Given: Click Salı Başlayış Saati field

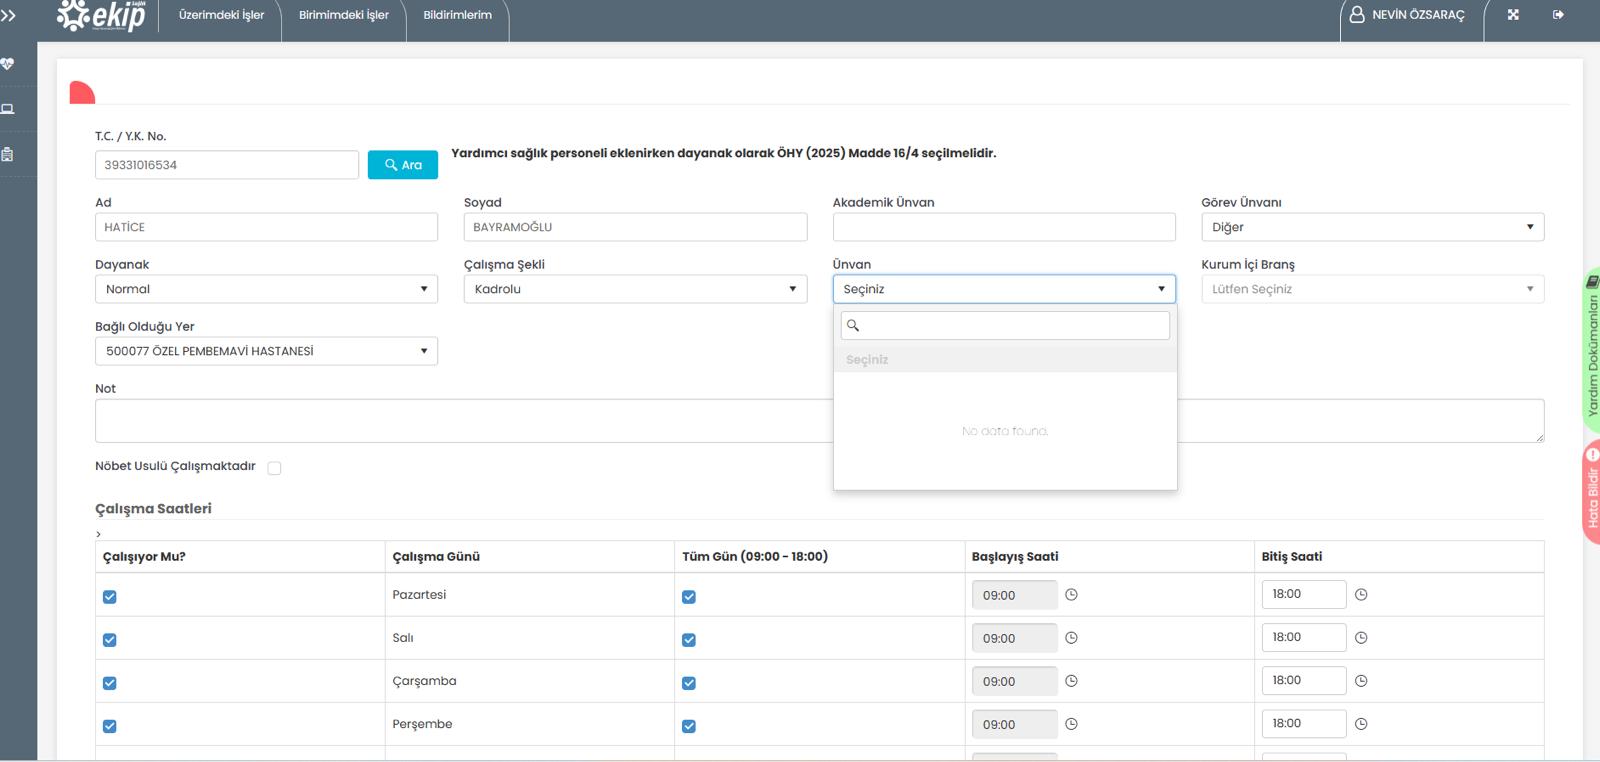Looking at the screenshot, I should coord(1014,638).
